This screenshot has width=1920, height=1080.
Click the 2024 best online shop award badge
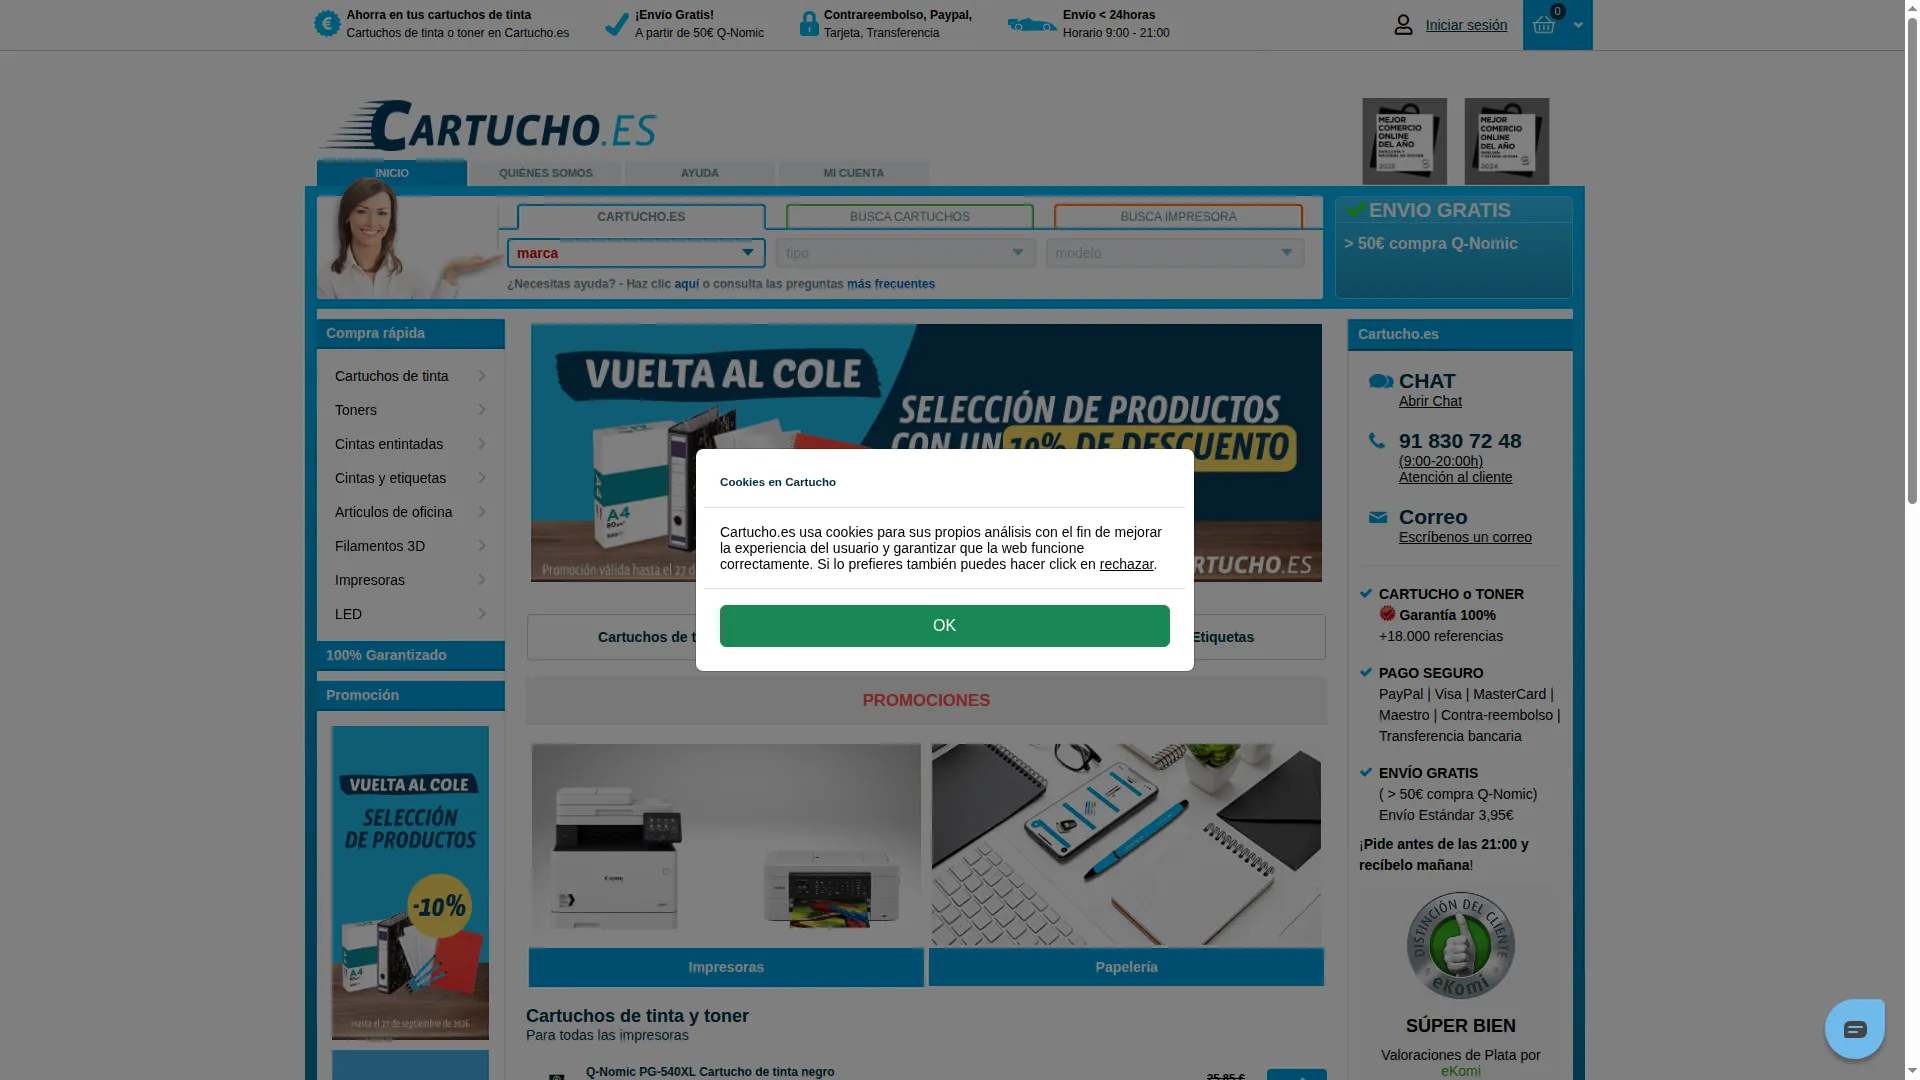[1506, 141]
